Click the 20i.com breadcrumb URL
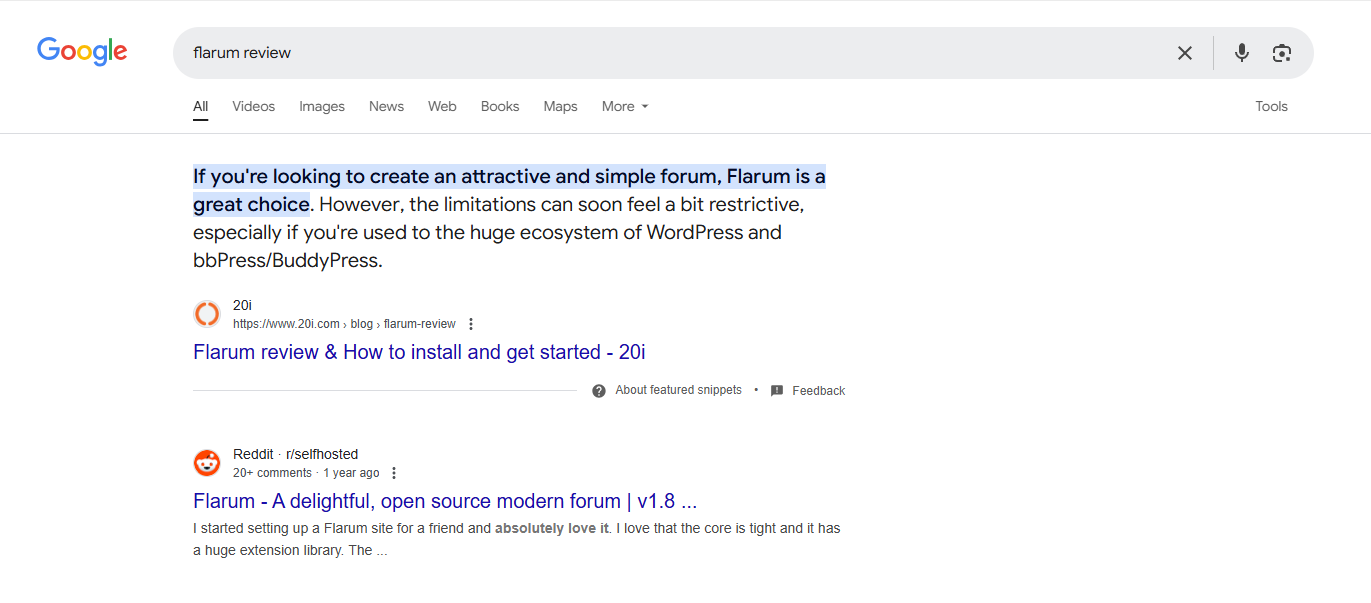 click(x=344, y=324)
